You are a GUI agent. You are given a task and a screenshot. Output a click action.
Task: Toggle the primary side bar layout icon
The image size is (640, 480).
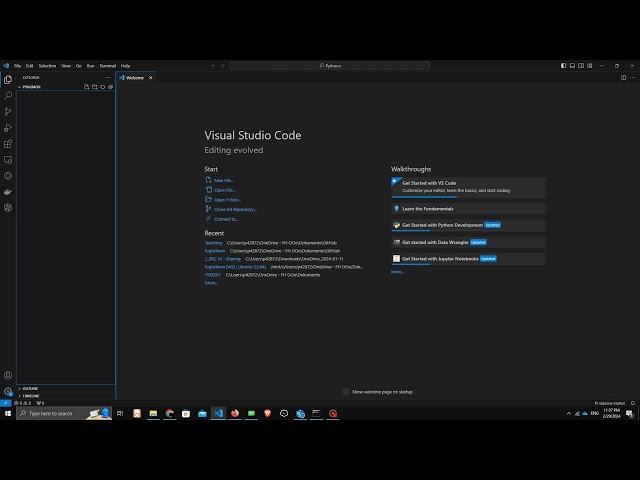[563, 65]
